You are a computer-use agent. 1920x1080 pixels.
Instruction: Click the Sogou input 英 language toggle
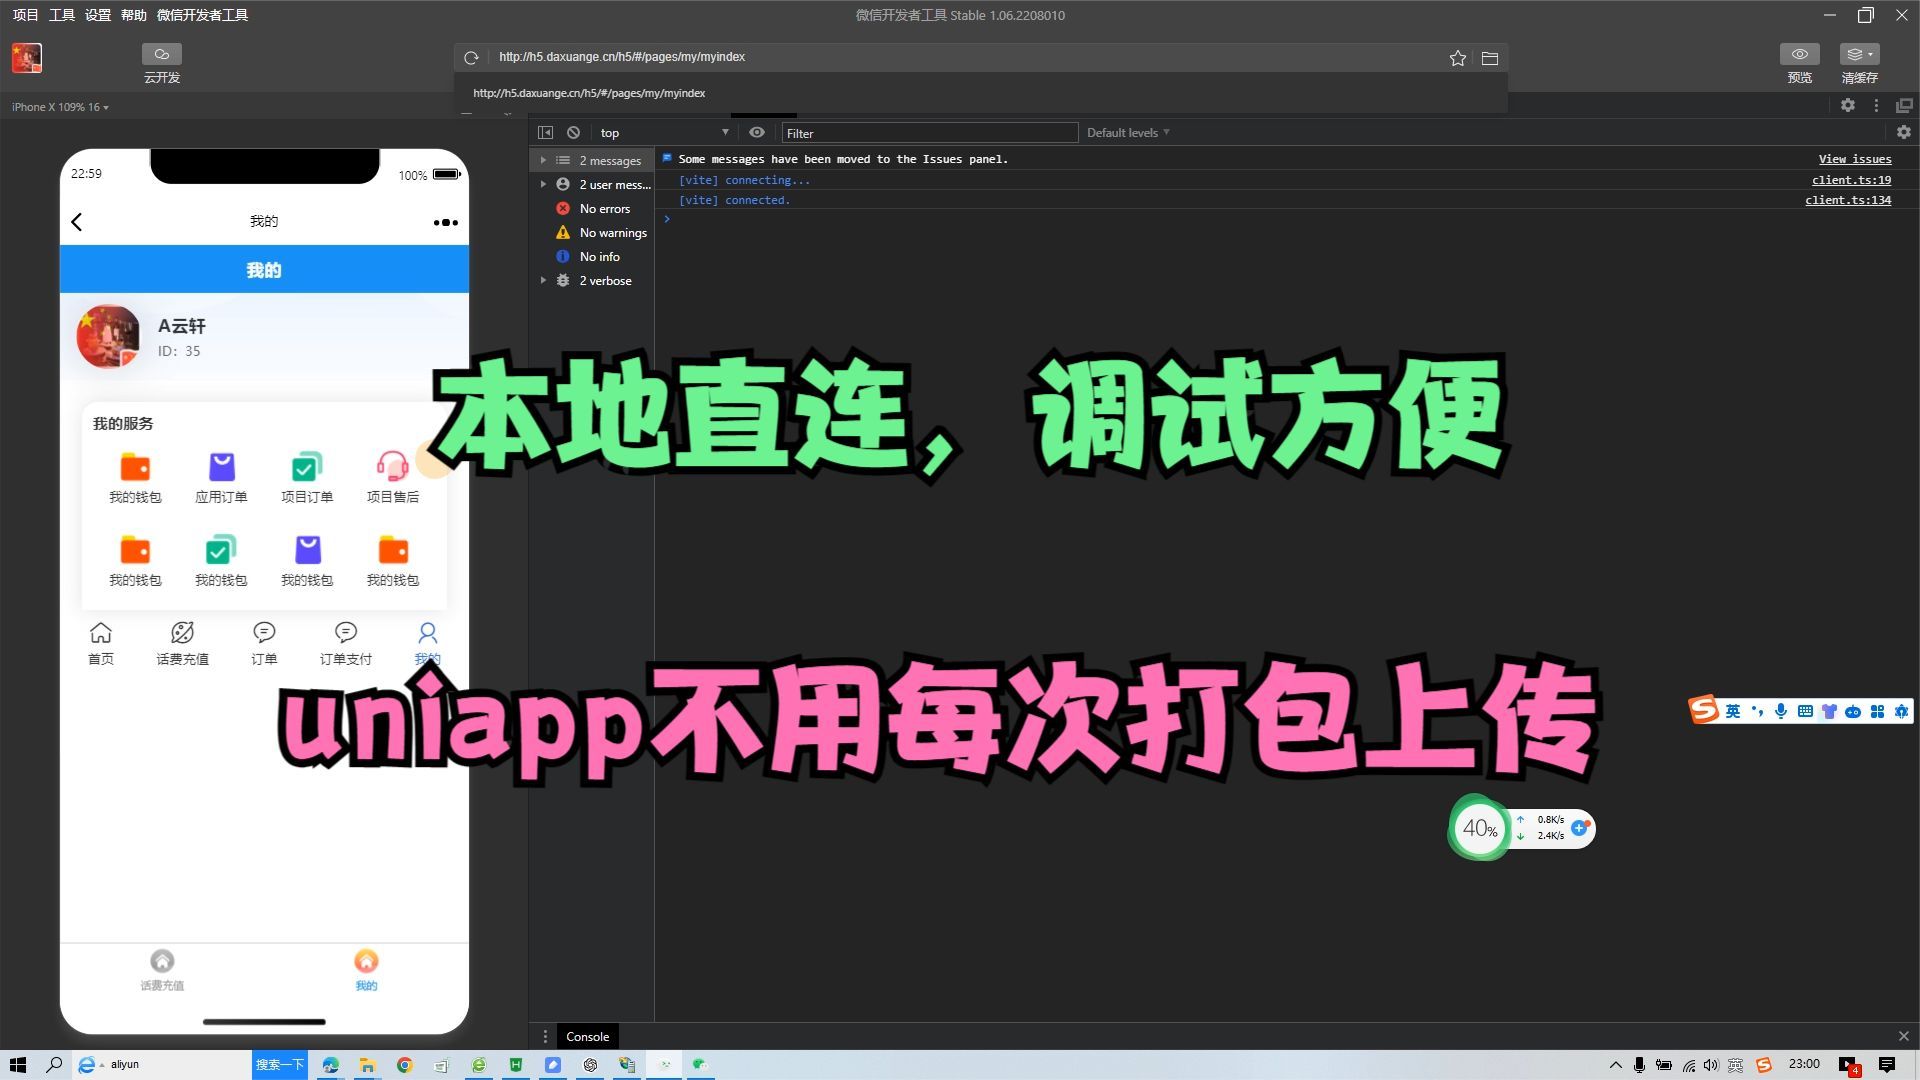(x=1733, y=711)
